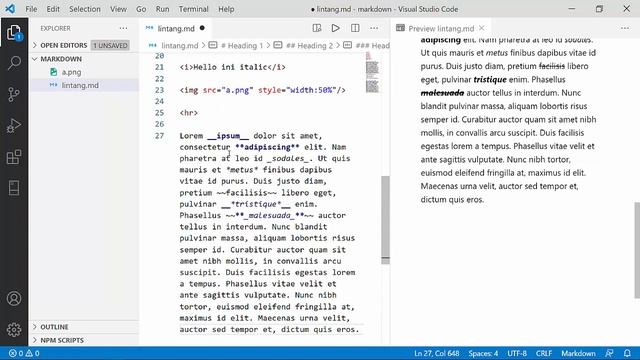This screenshot has height=360, width=640.
Task: Open the feedback icon in status bar
Action: click(x=609, y=353)
